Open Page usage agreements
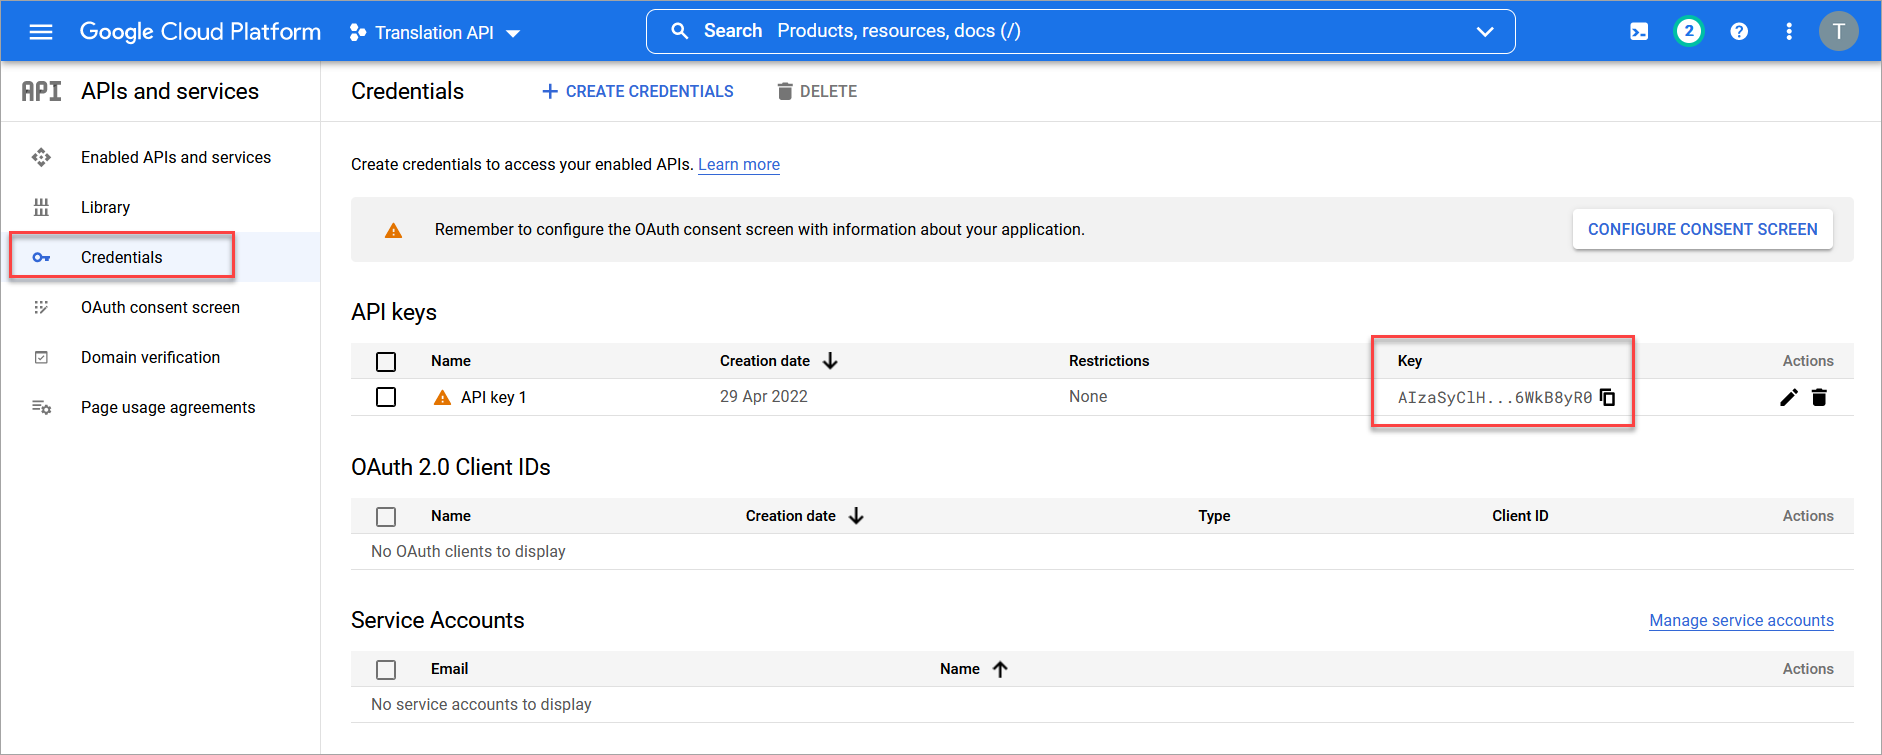This screenshot has height=755, width=1882. [168, 407]
